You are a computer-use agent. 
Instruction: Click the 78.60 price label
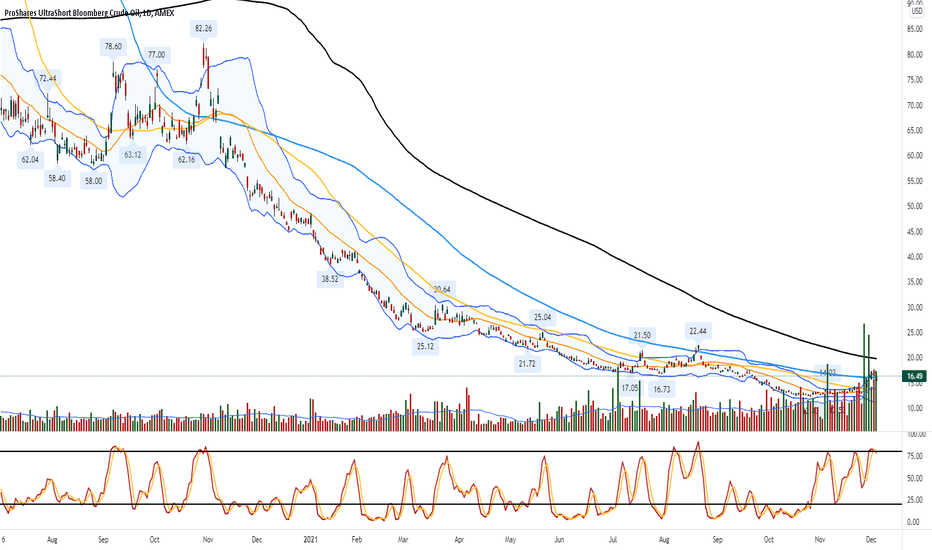(113, 46)
